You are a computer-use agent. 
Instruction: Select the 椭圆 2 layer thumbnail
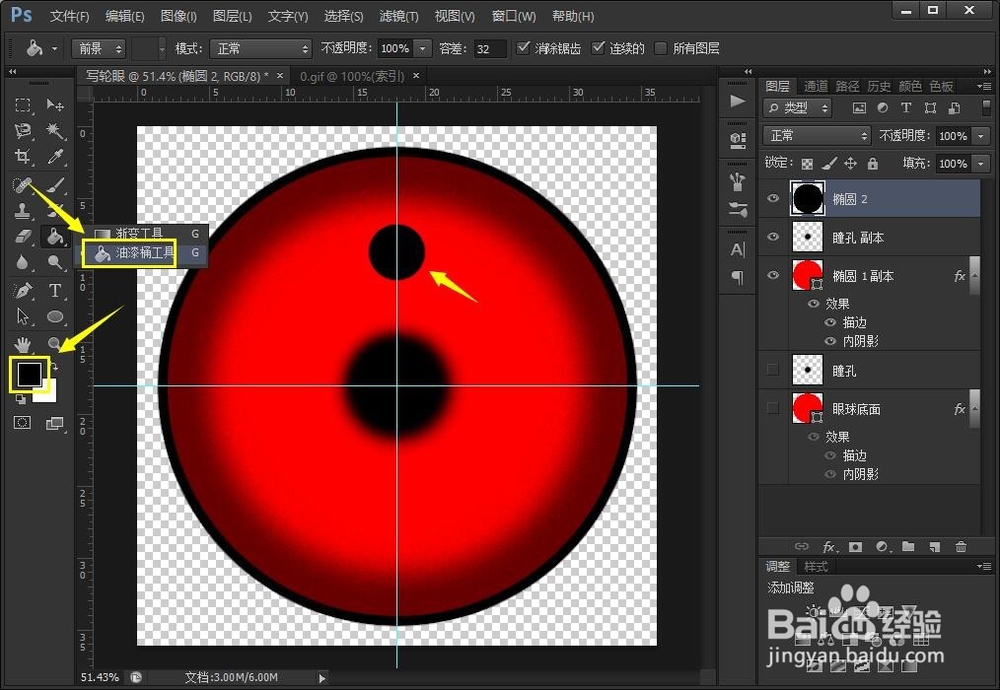click(807, 198)
